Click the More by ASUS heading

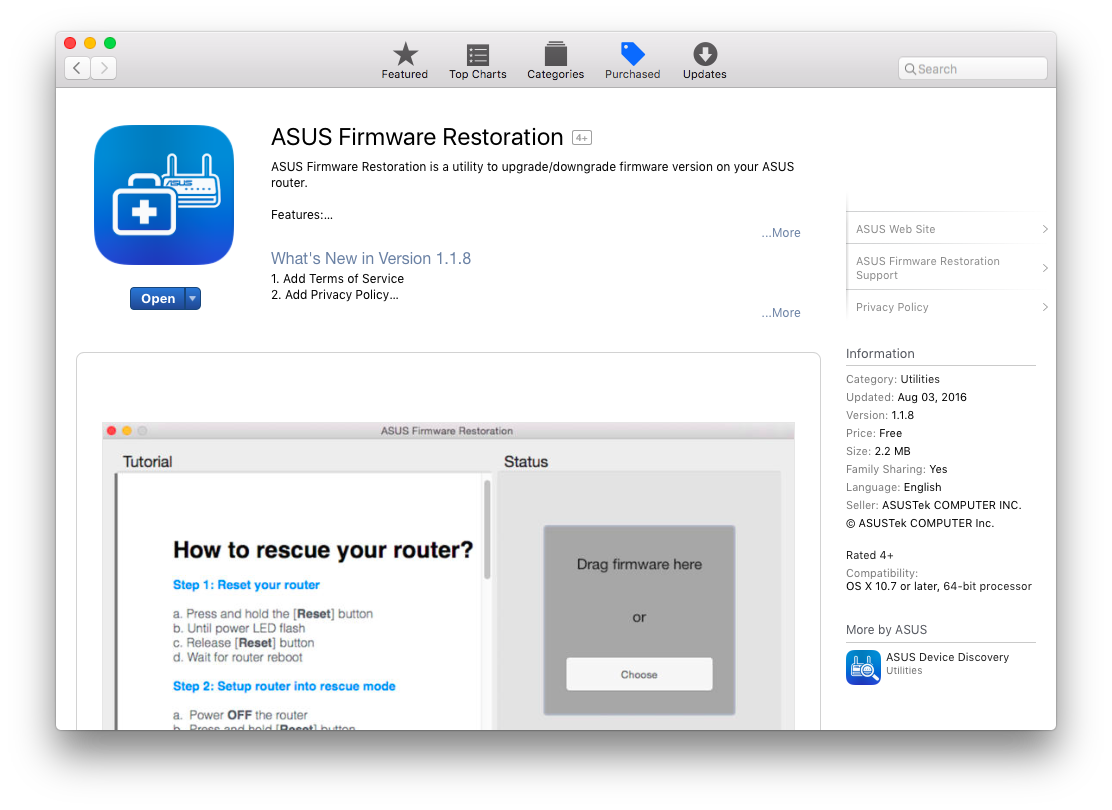point(886,630)
